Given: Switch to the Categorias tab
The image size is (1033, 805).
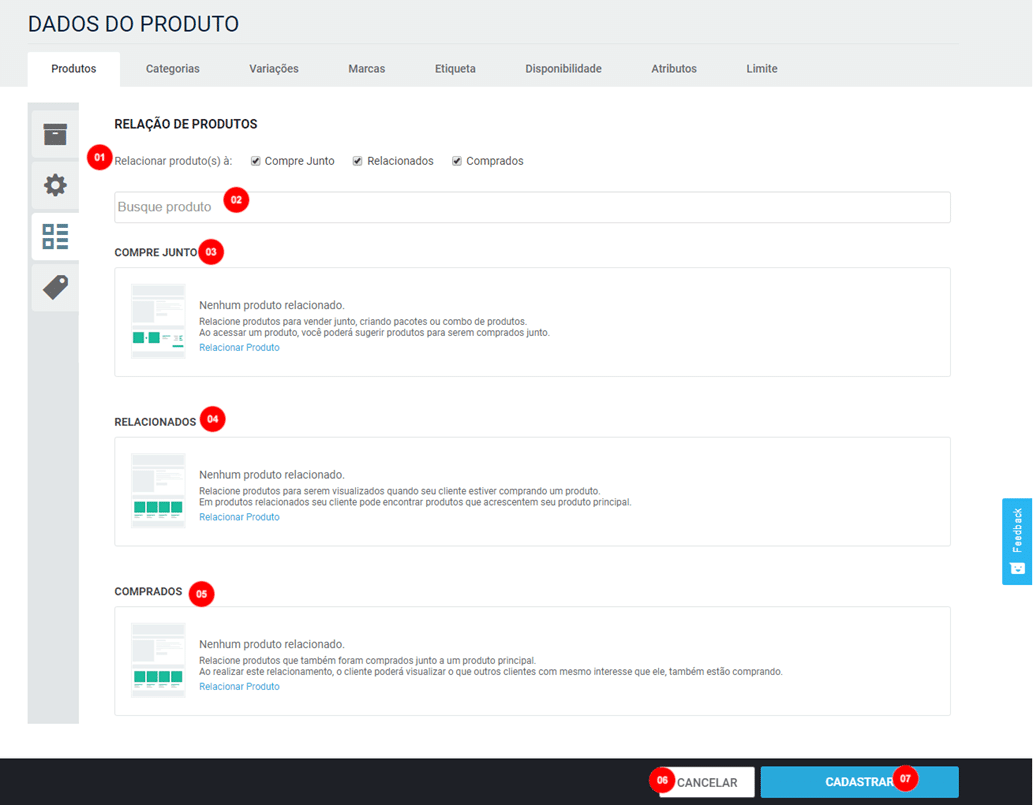Looking at the screenshot, I should [x=173, y=69].
